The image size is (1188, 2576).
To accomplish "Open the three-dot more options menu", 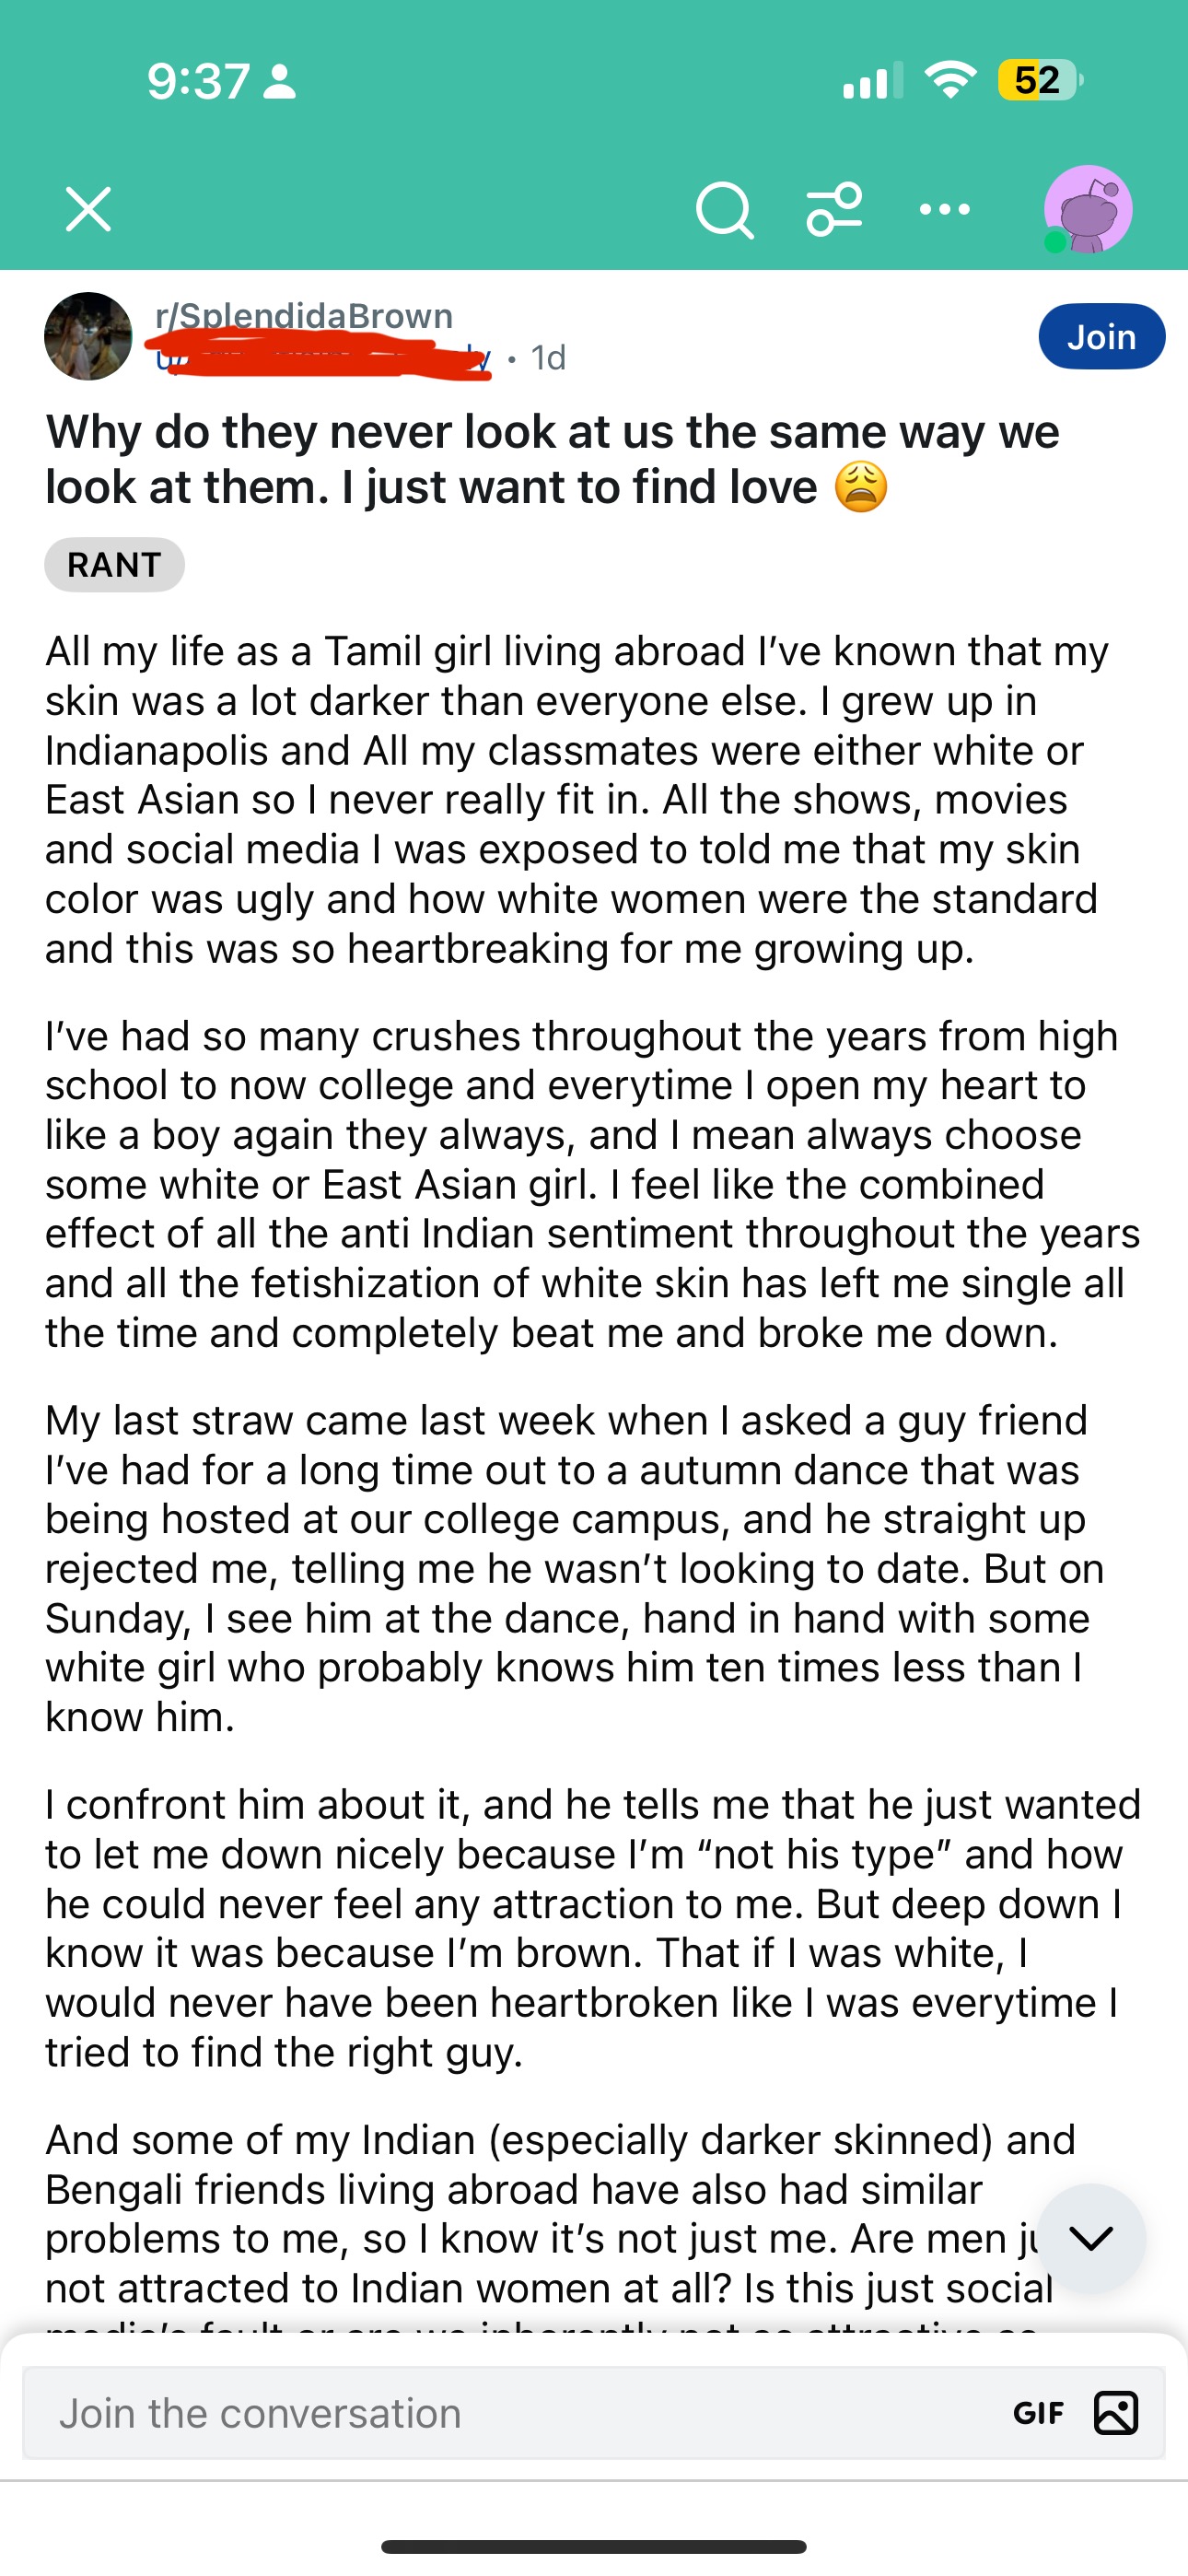I will [945, 209].
